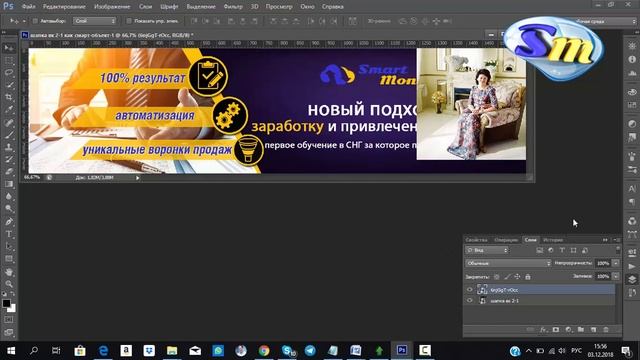Viewport: 640px width, 360px height.
Task: Enable Показать упр. элем. checkbox
Action: coord(129,21)
